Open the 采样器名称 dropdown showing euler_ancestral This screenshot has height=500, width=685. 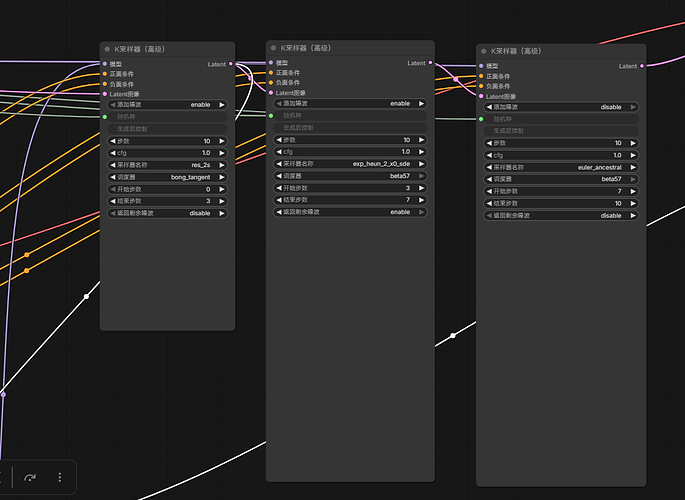click(x=561, y=167)
